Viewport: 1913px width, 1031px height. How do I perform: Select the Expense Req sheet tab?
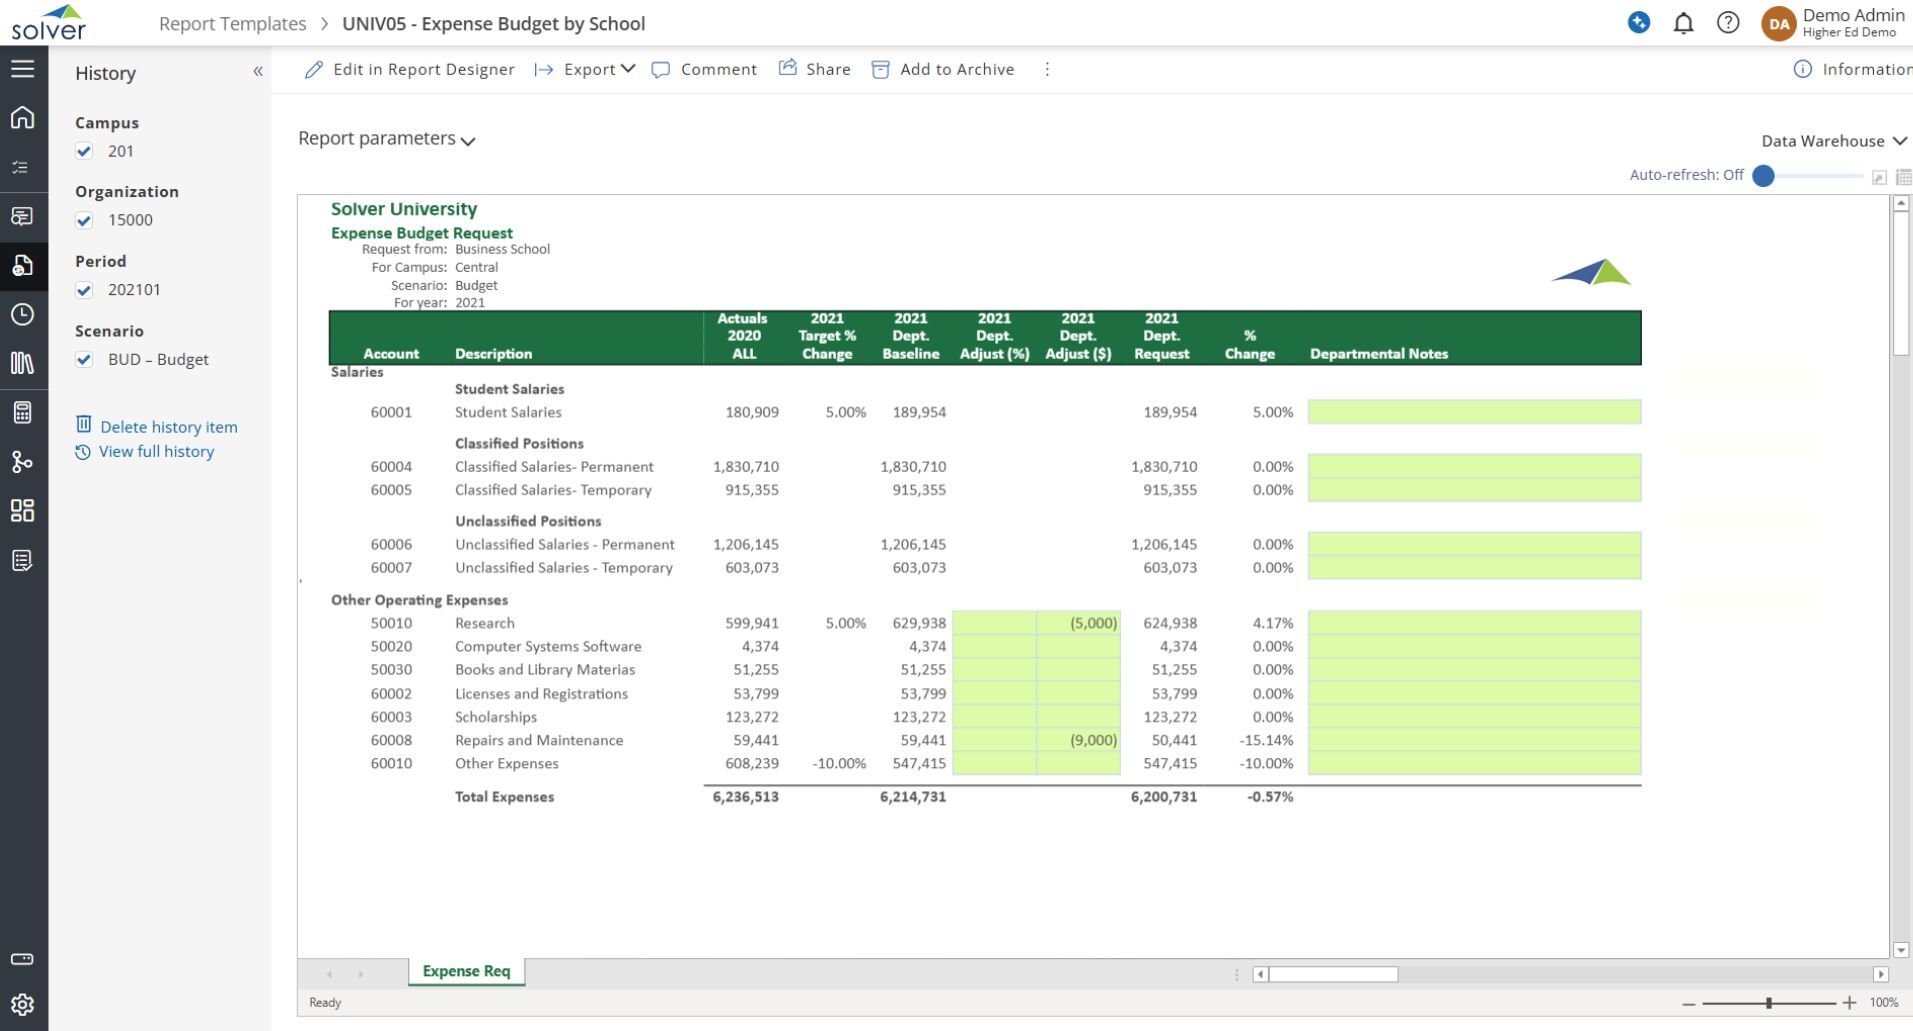466,971
